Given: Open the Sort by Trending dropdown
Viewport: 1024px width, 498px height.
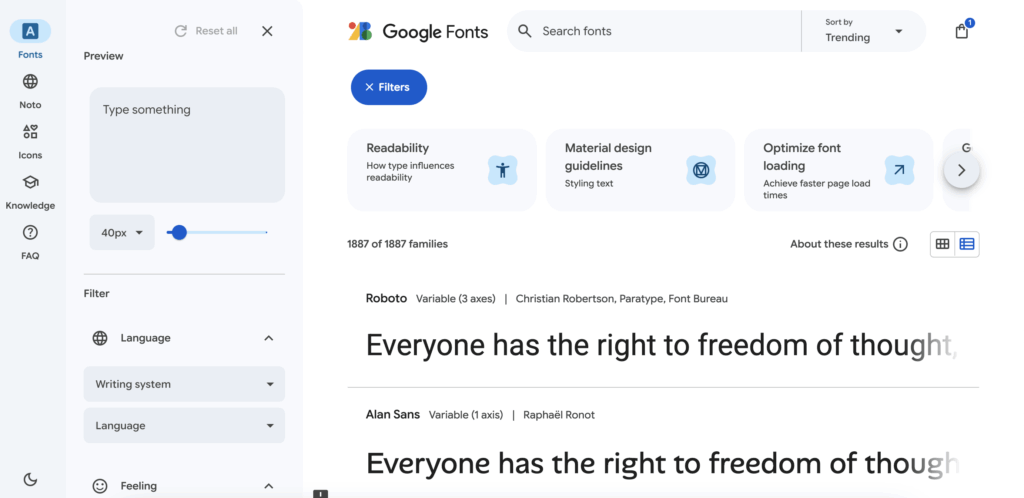Looking at the screenshot, I should [864, 31].
